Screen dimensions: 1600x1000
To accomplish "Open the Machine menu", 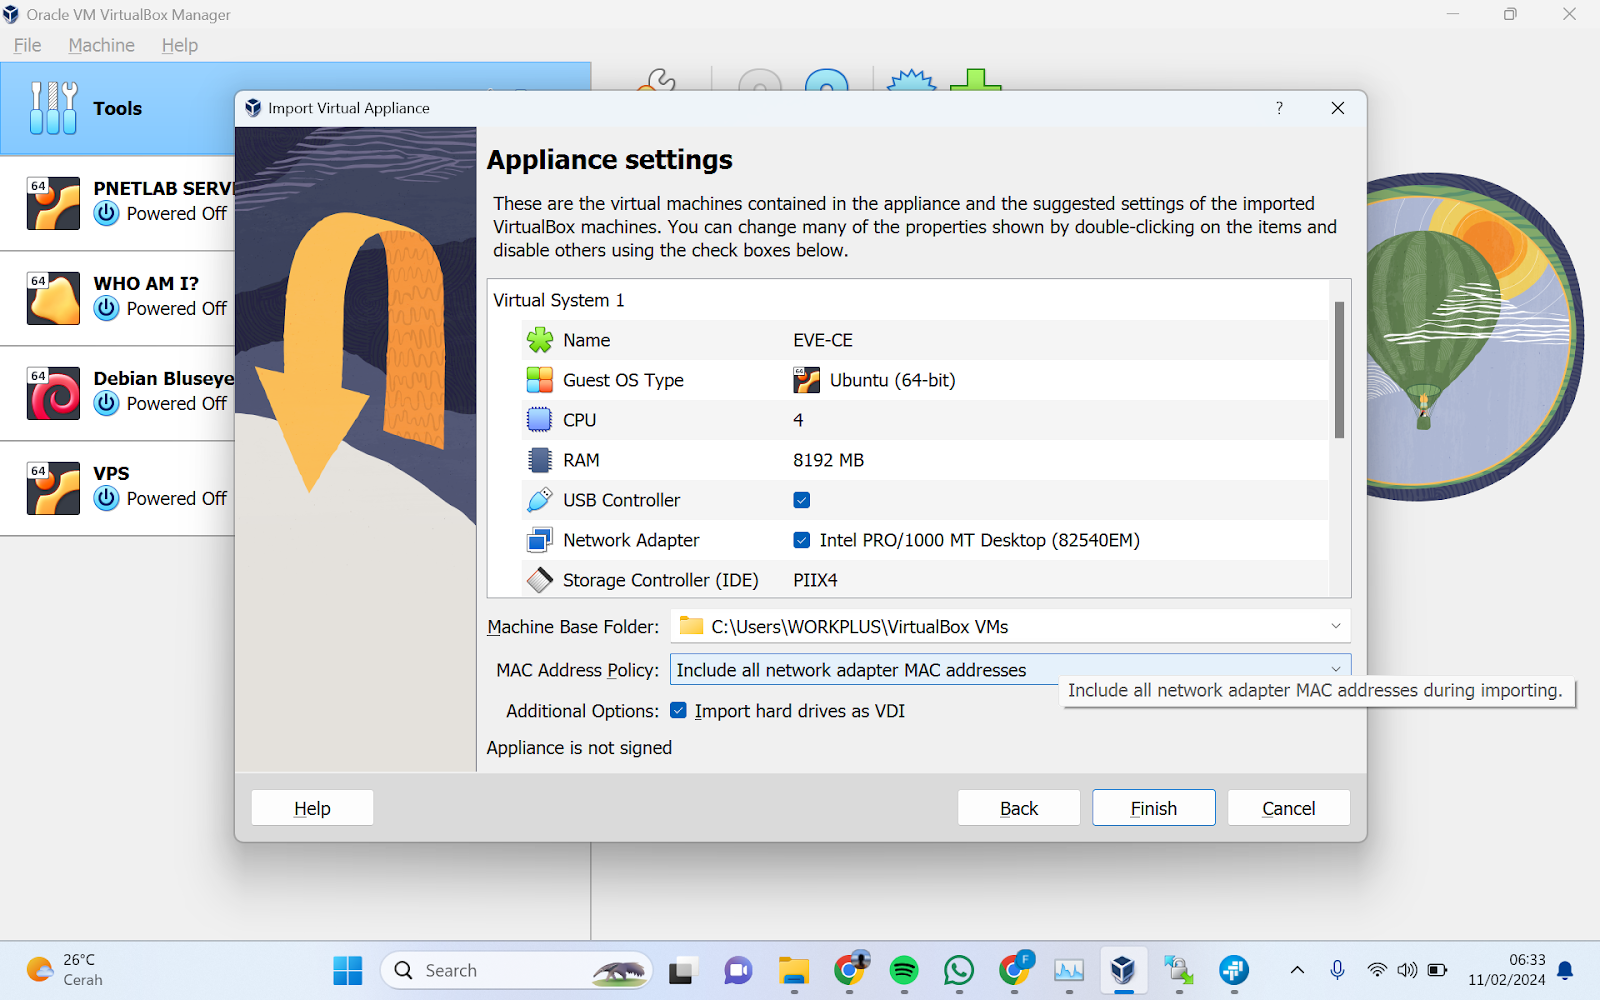I will (x=101, y=45).
